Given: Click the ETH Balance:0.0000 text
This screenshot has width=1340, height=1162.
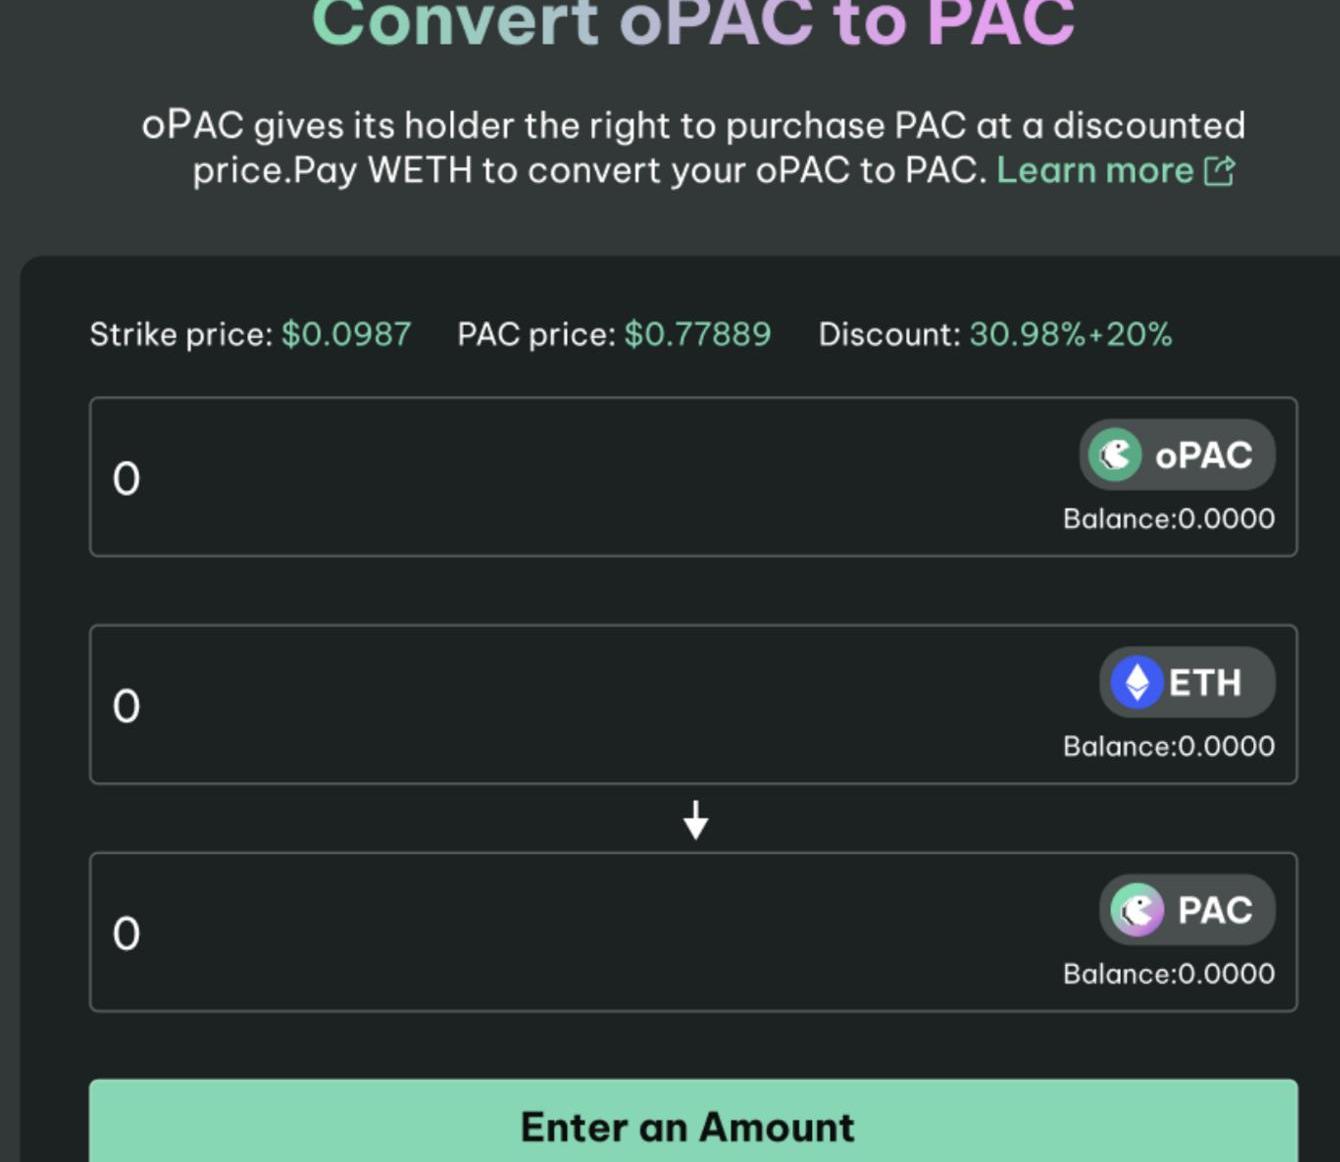Looking at the screenshot, I should point(1168,747).
